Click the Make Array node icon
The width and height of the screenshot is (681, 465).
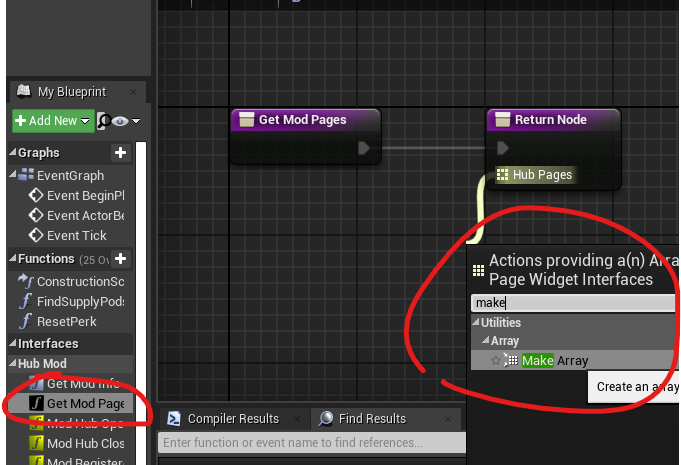point(511,360)
